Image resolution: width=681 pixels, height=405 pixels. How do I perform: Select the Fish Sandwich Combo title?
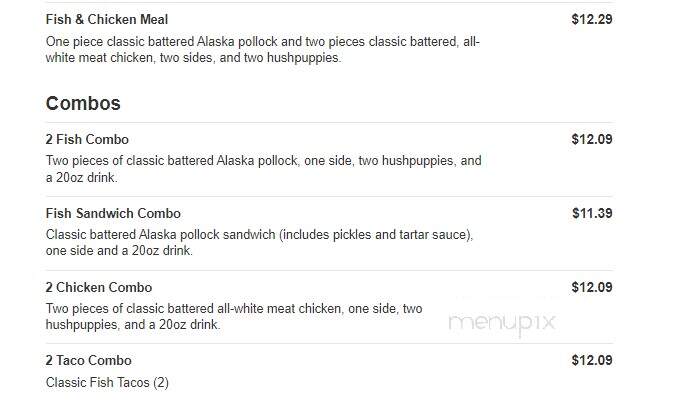(x=113, y=214)
